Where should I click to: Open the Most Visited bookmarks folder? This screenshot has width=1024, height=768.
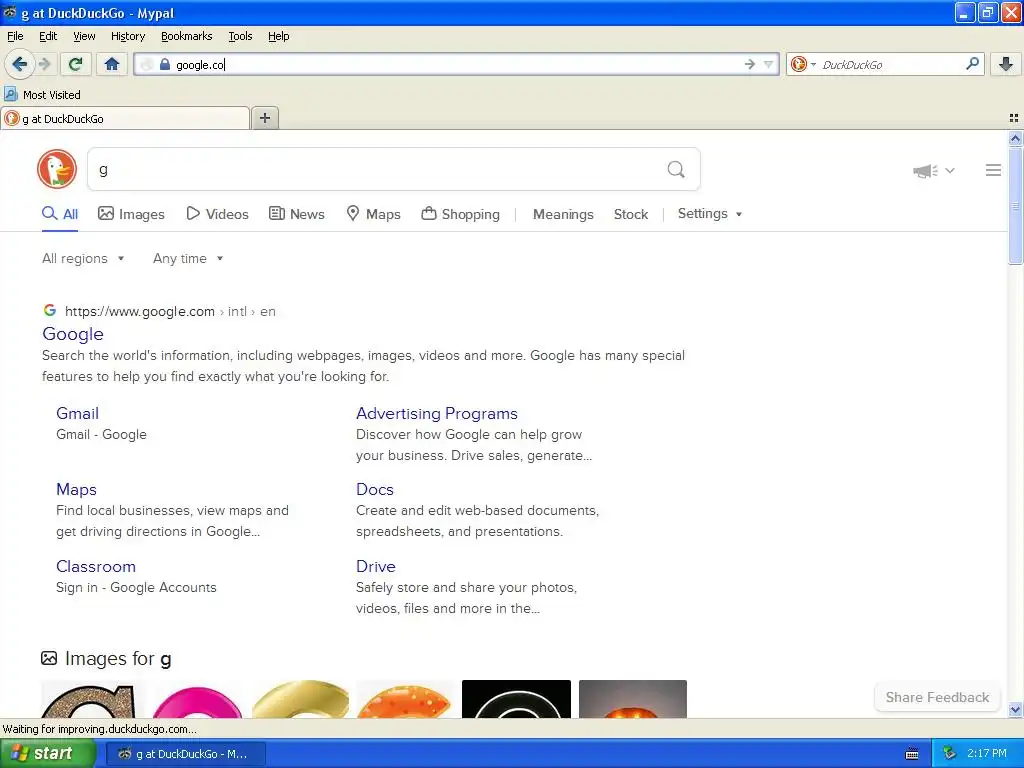click(43, 95)
